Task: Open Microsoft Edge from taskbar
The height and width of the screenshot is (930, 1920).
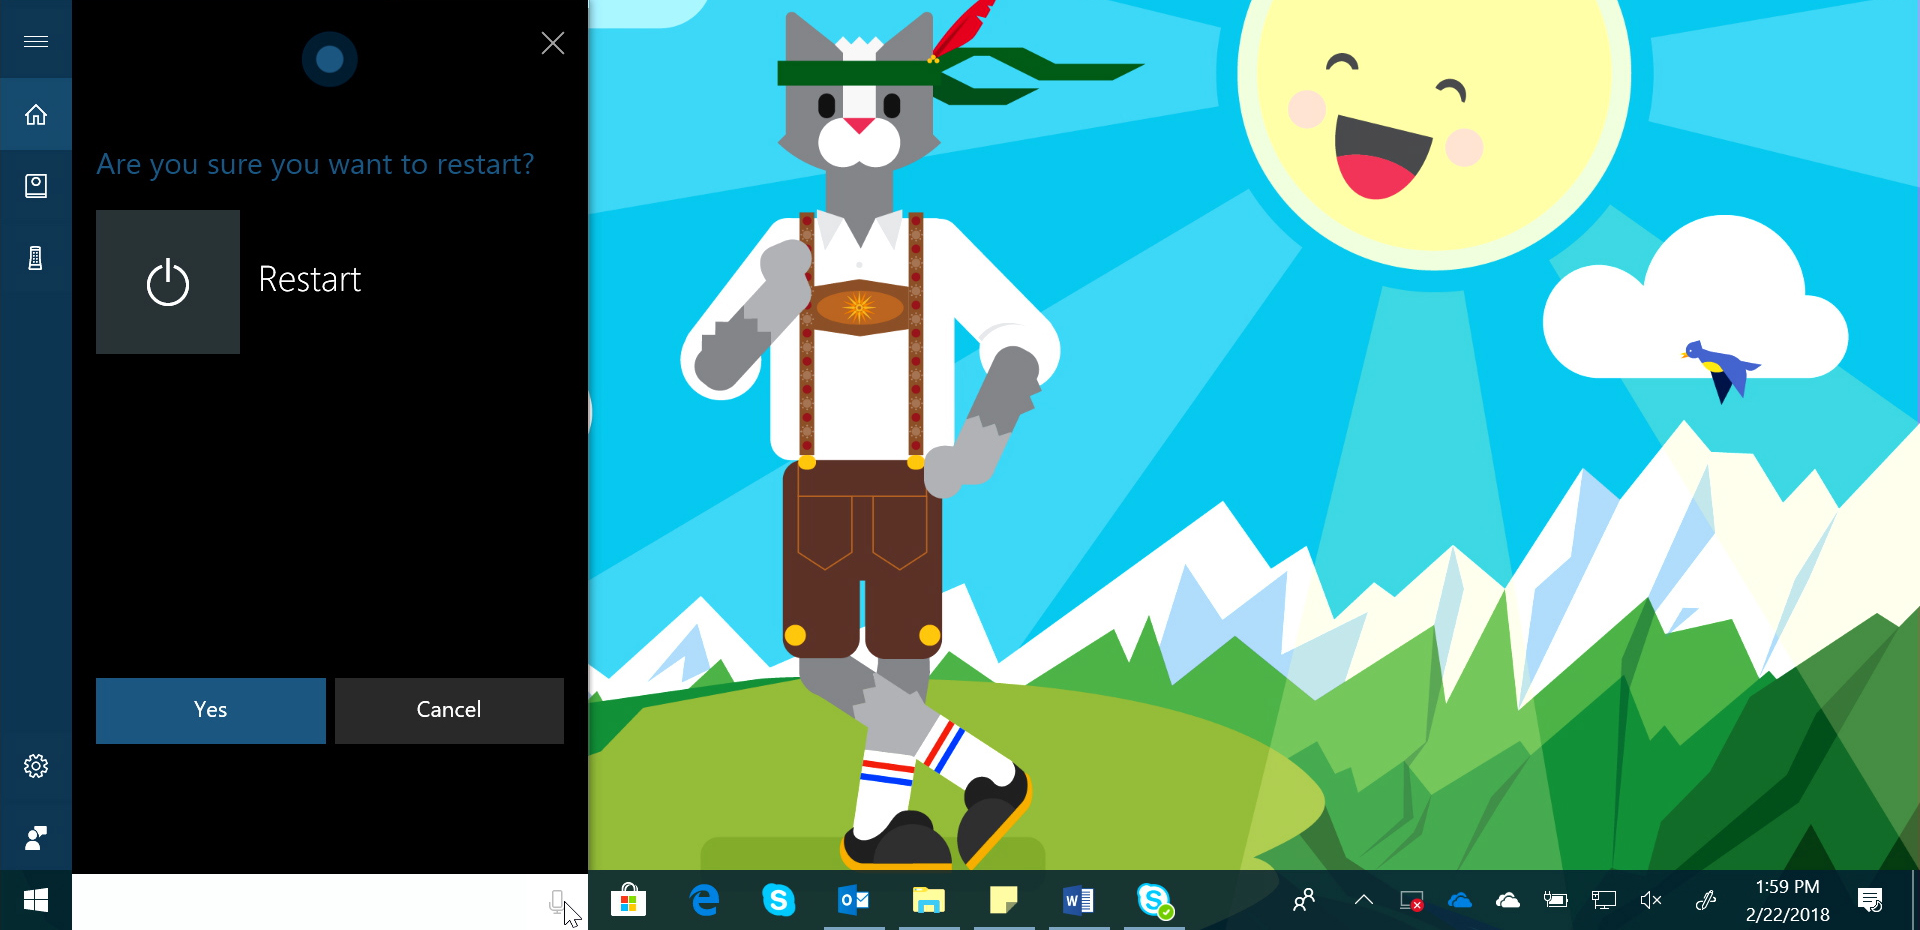Action: pyautogui.click(x=705, y=901)
